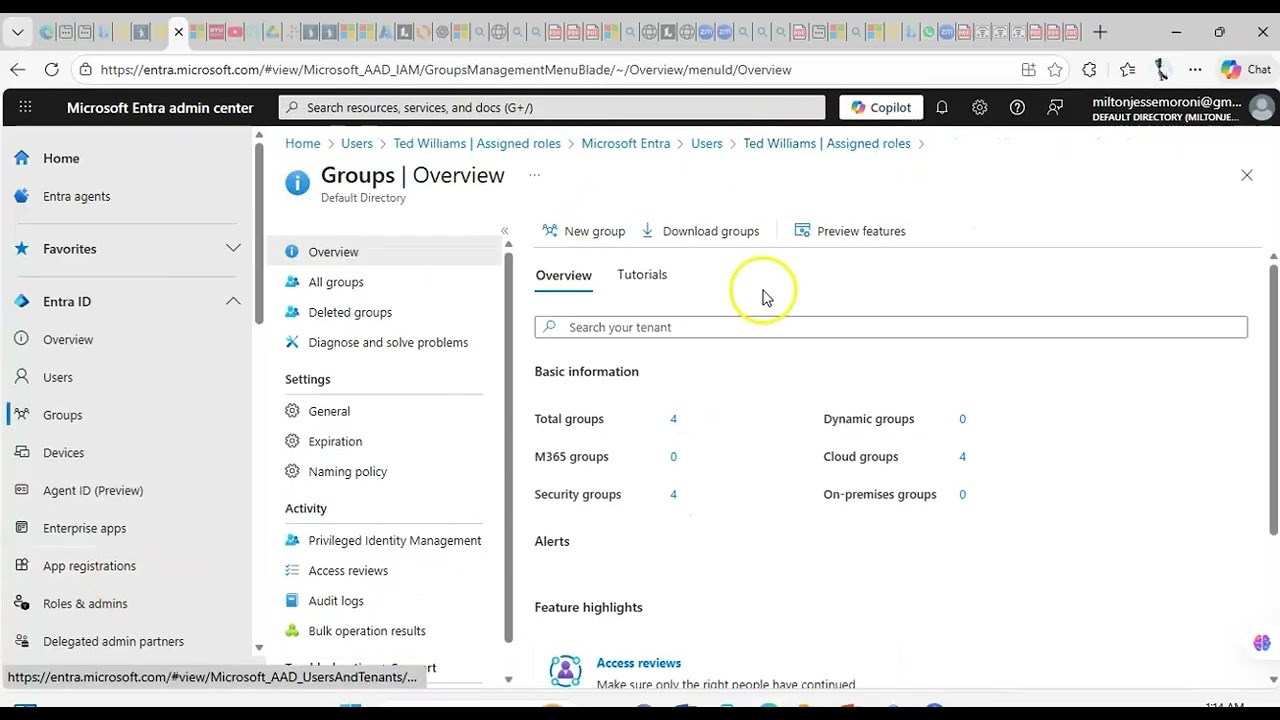Click the Security groups count 4

673,494
